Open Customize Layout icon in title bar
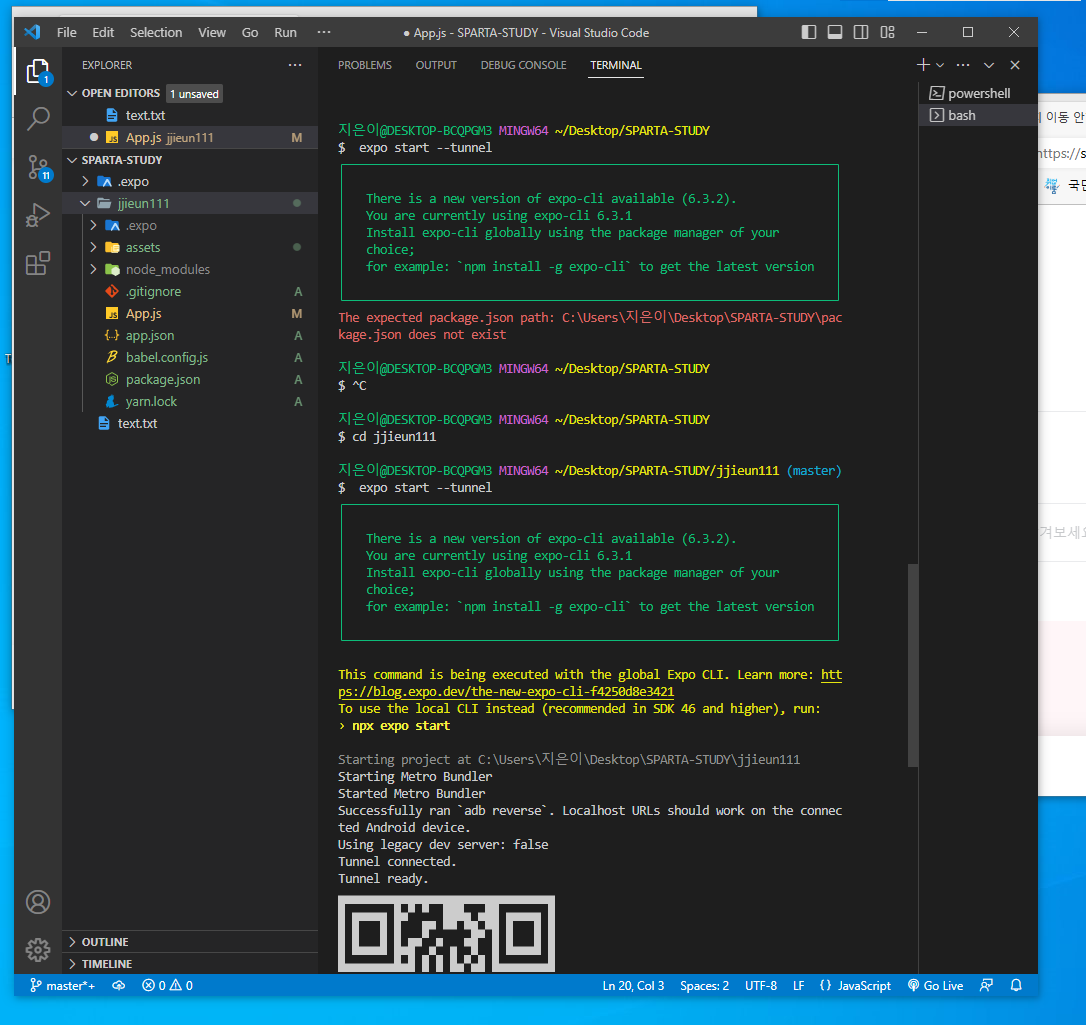The width and height of the screenshot is (1086, 1025). 887,33
